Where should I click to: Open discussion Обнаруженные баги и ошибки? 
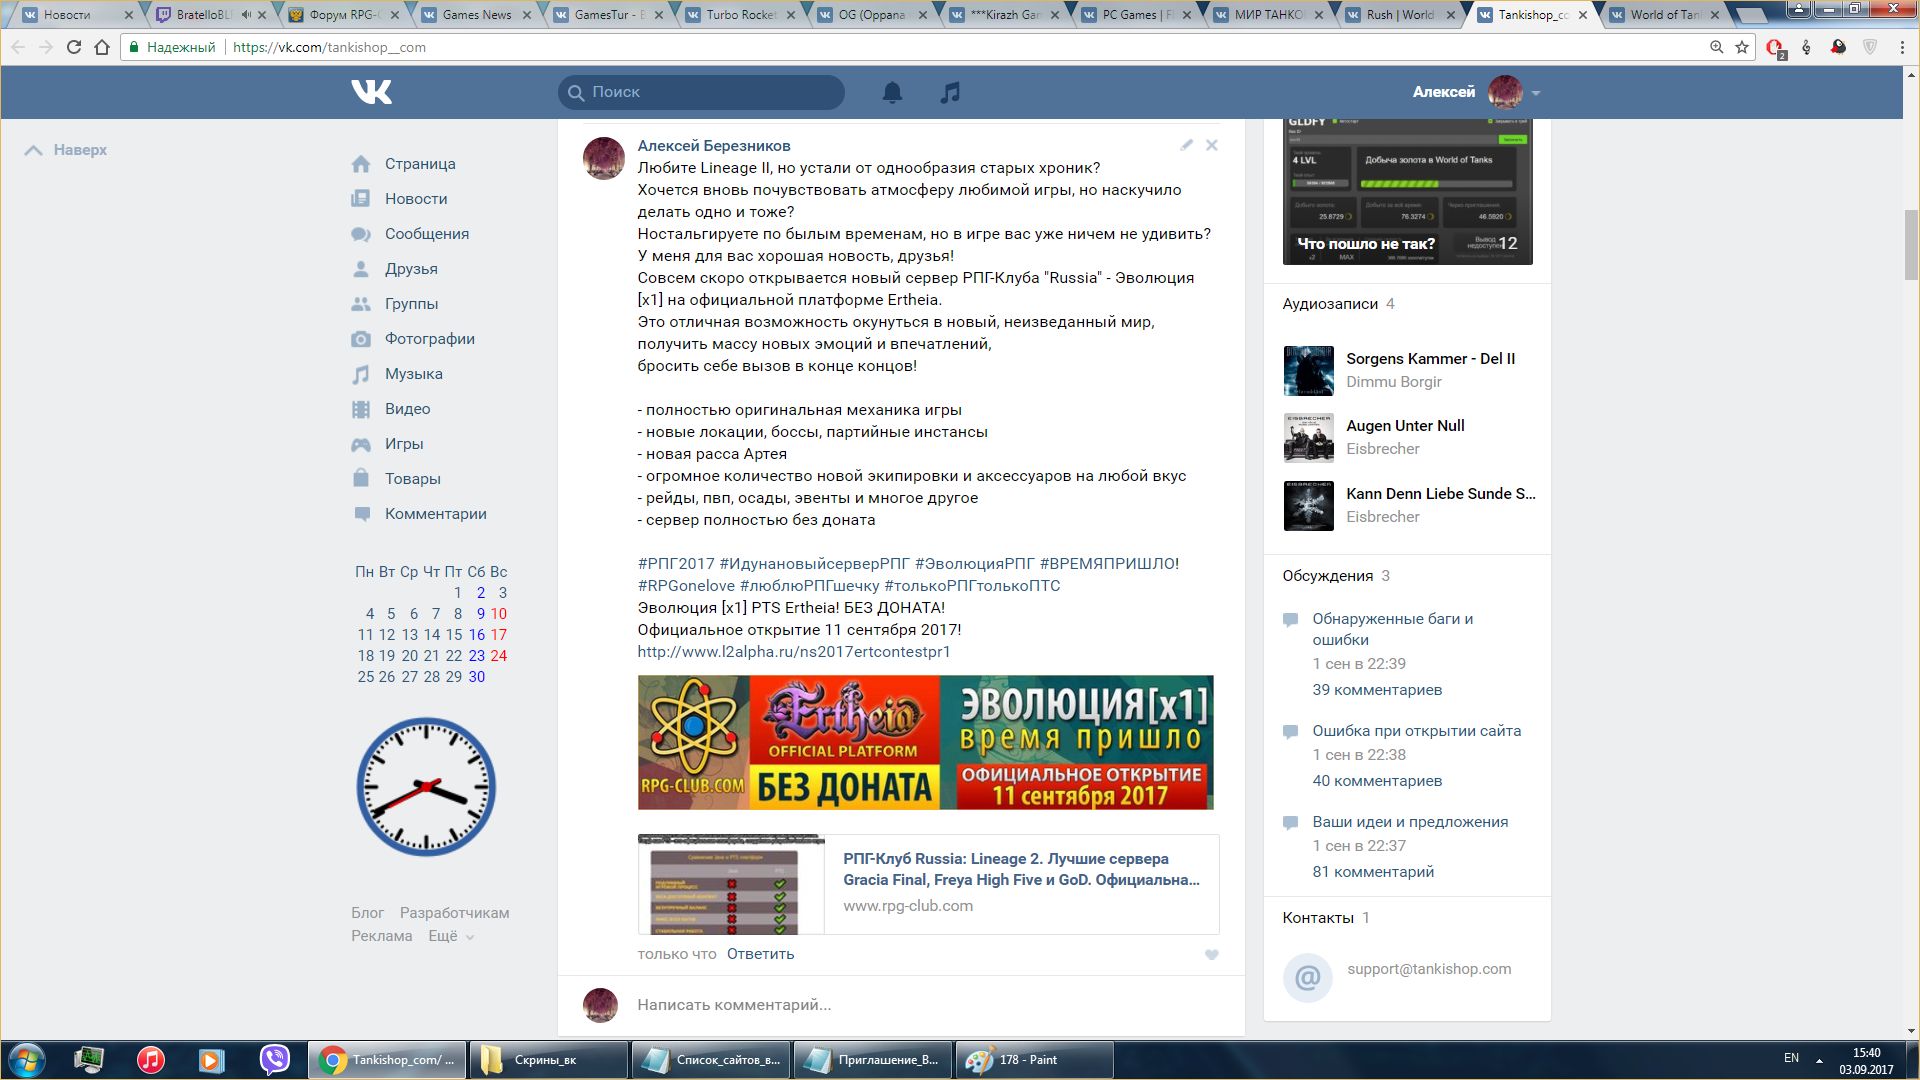coord(1393,629)
